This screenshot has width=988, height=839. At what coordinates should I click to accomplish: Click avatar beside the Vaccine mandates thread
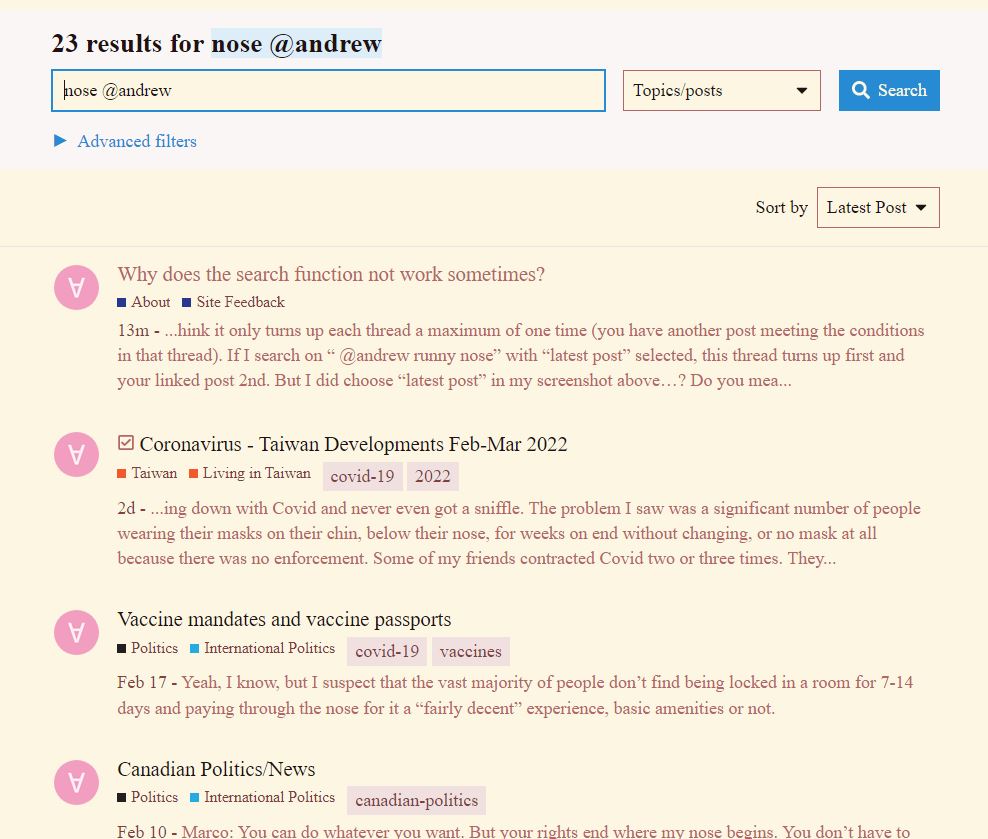pyautogui.click(x=76, y=632)
